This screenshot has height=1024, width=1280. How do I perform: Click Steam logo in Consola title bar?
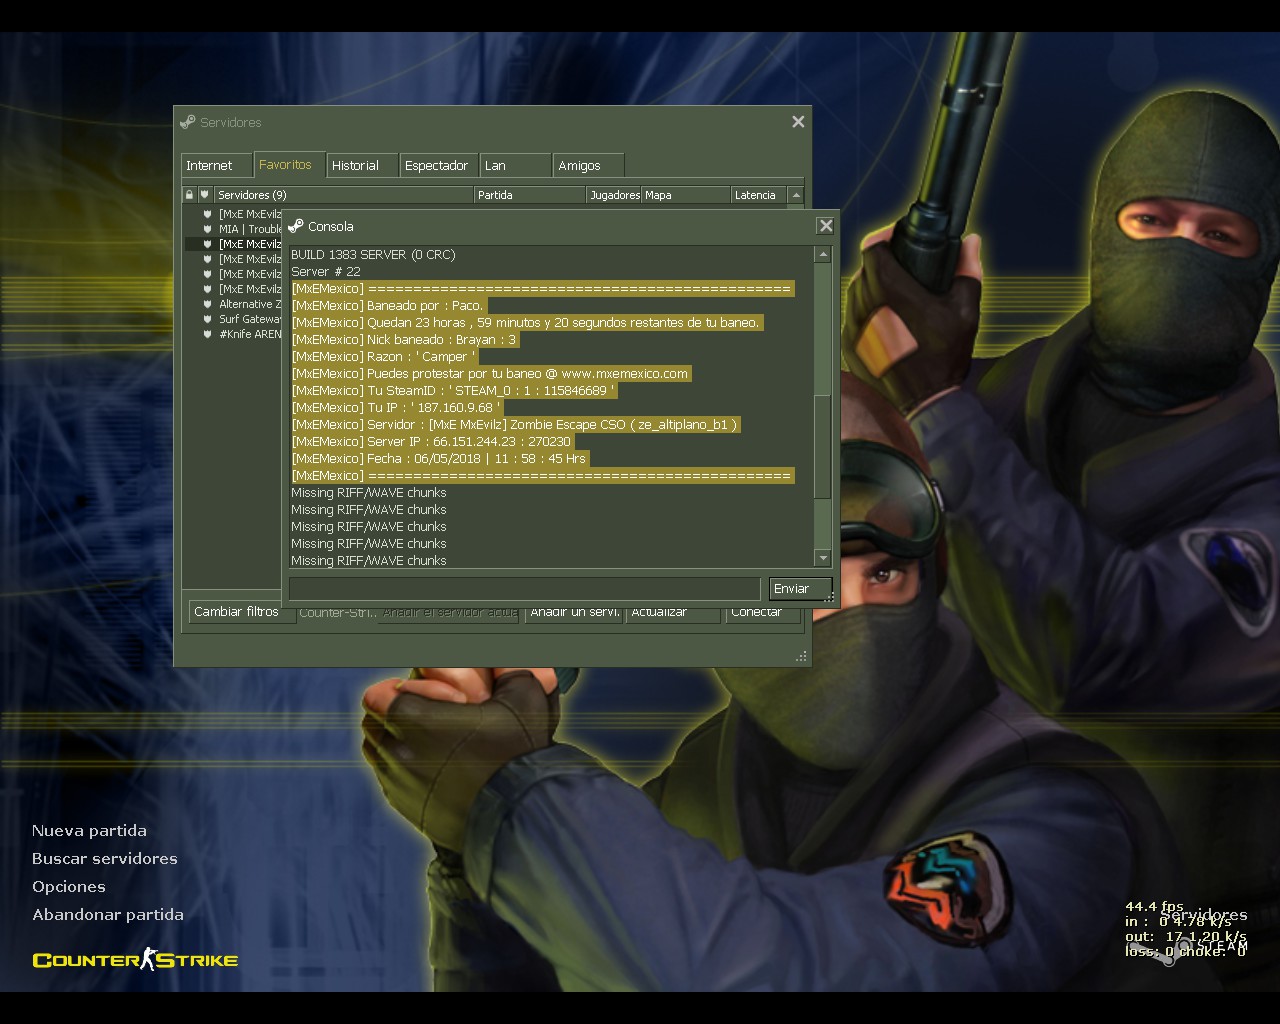tap(295, 226)
